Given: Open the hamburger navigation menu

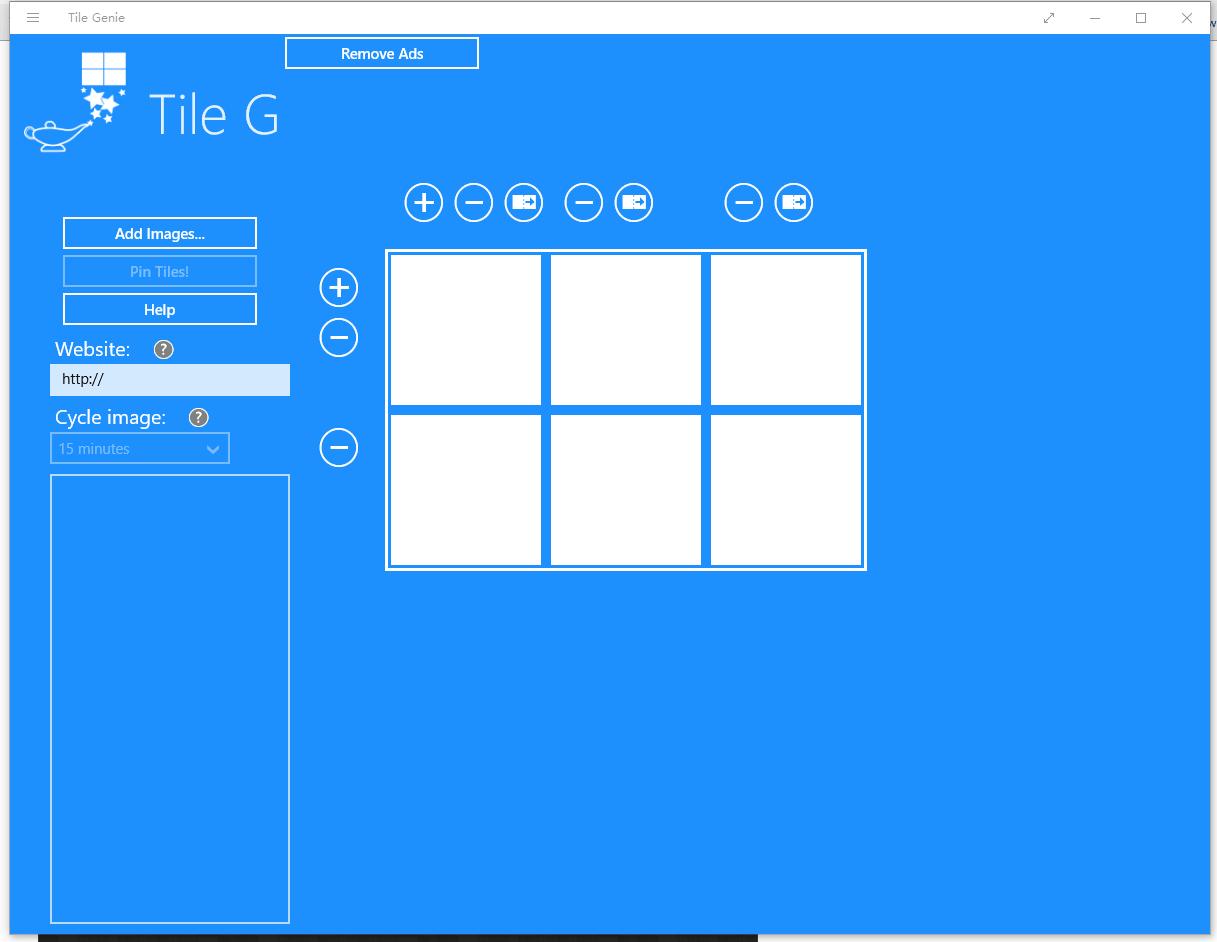Looking at the screenshot, I should (32, 17).
